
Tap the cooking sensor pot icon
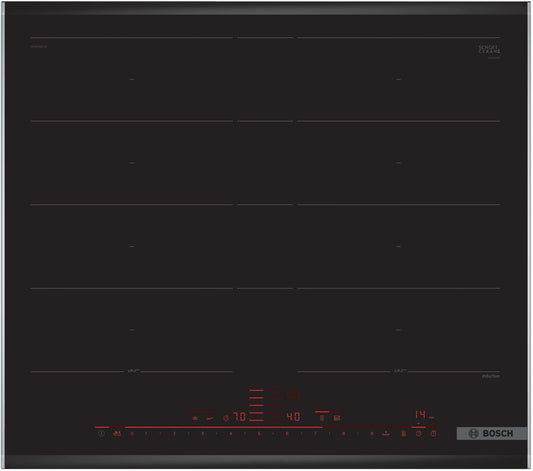(195, 418)
